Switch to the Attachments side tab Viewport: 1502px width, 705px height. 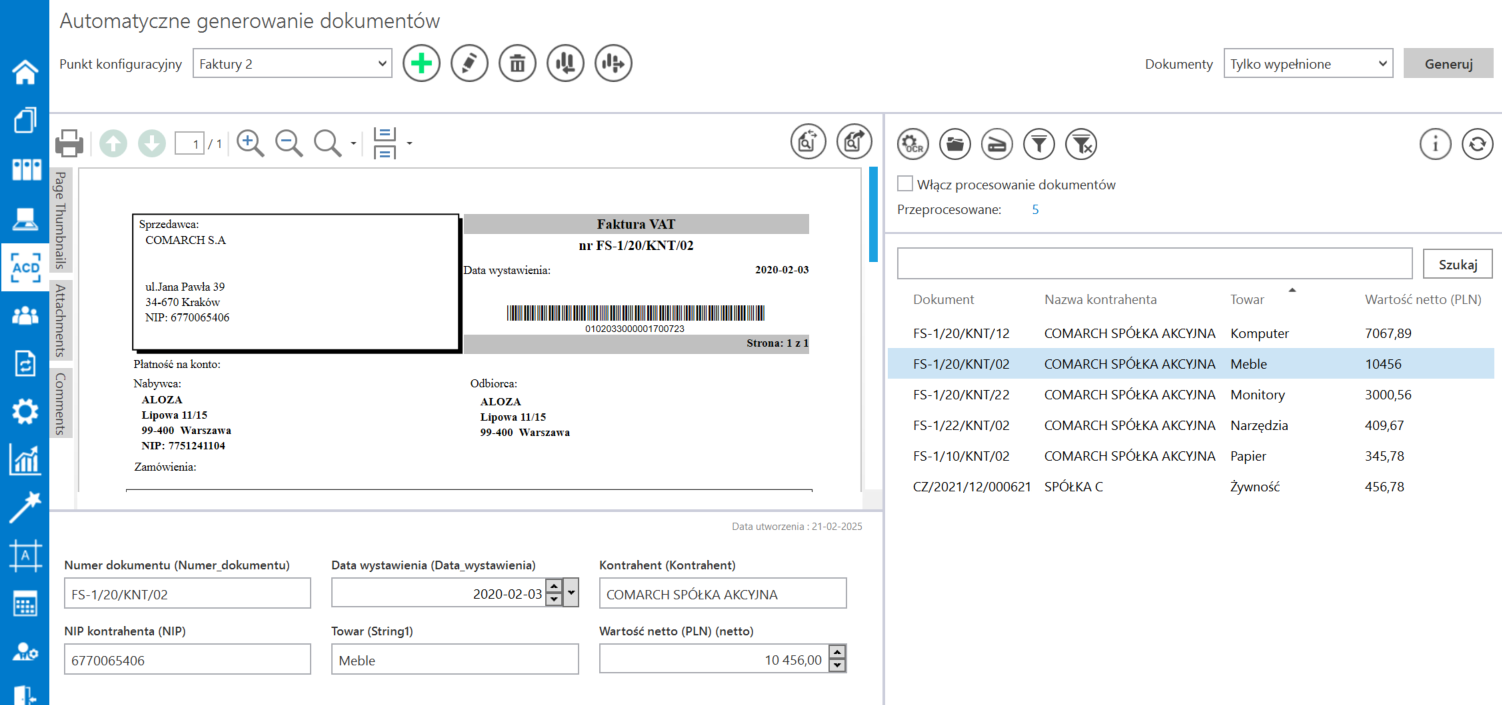point(61,320)
